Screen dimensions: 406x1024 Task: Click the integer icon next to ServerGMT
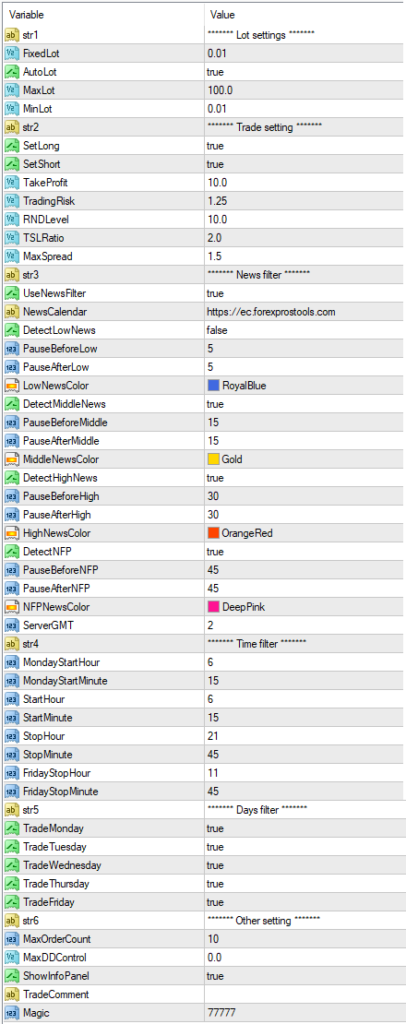pos(11,626)
